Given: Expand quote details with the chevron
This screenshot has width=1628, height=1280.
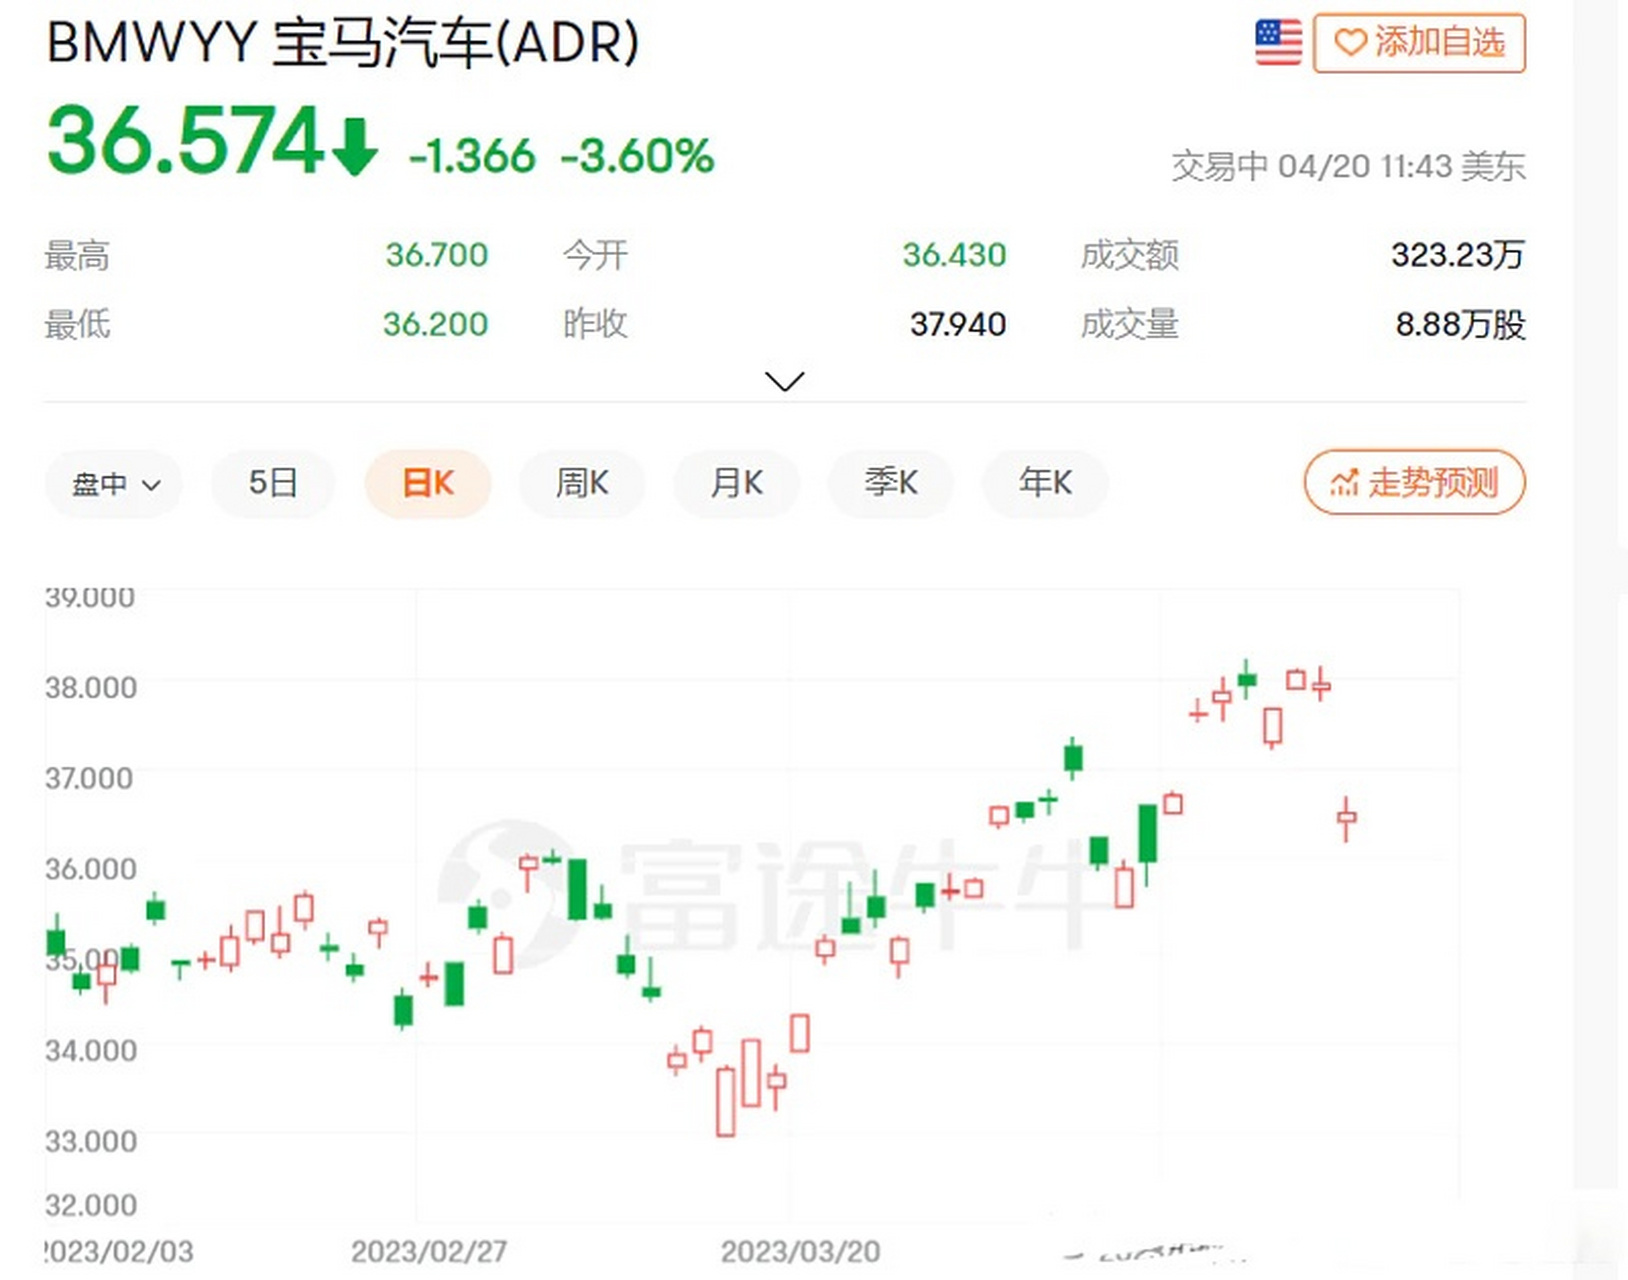Looking at the screenshot, I should tap(784, 381).
